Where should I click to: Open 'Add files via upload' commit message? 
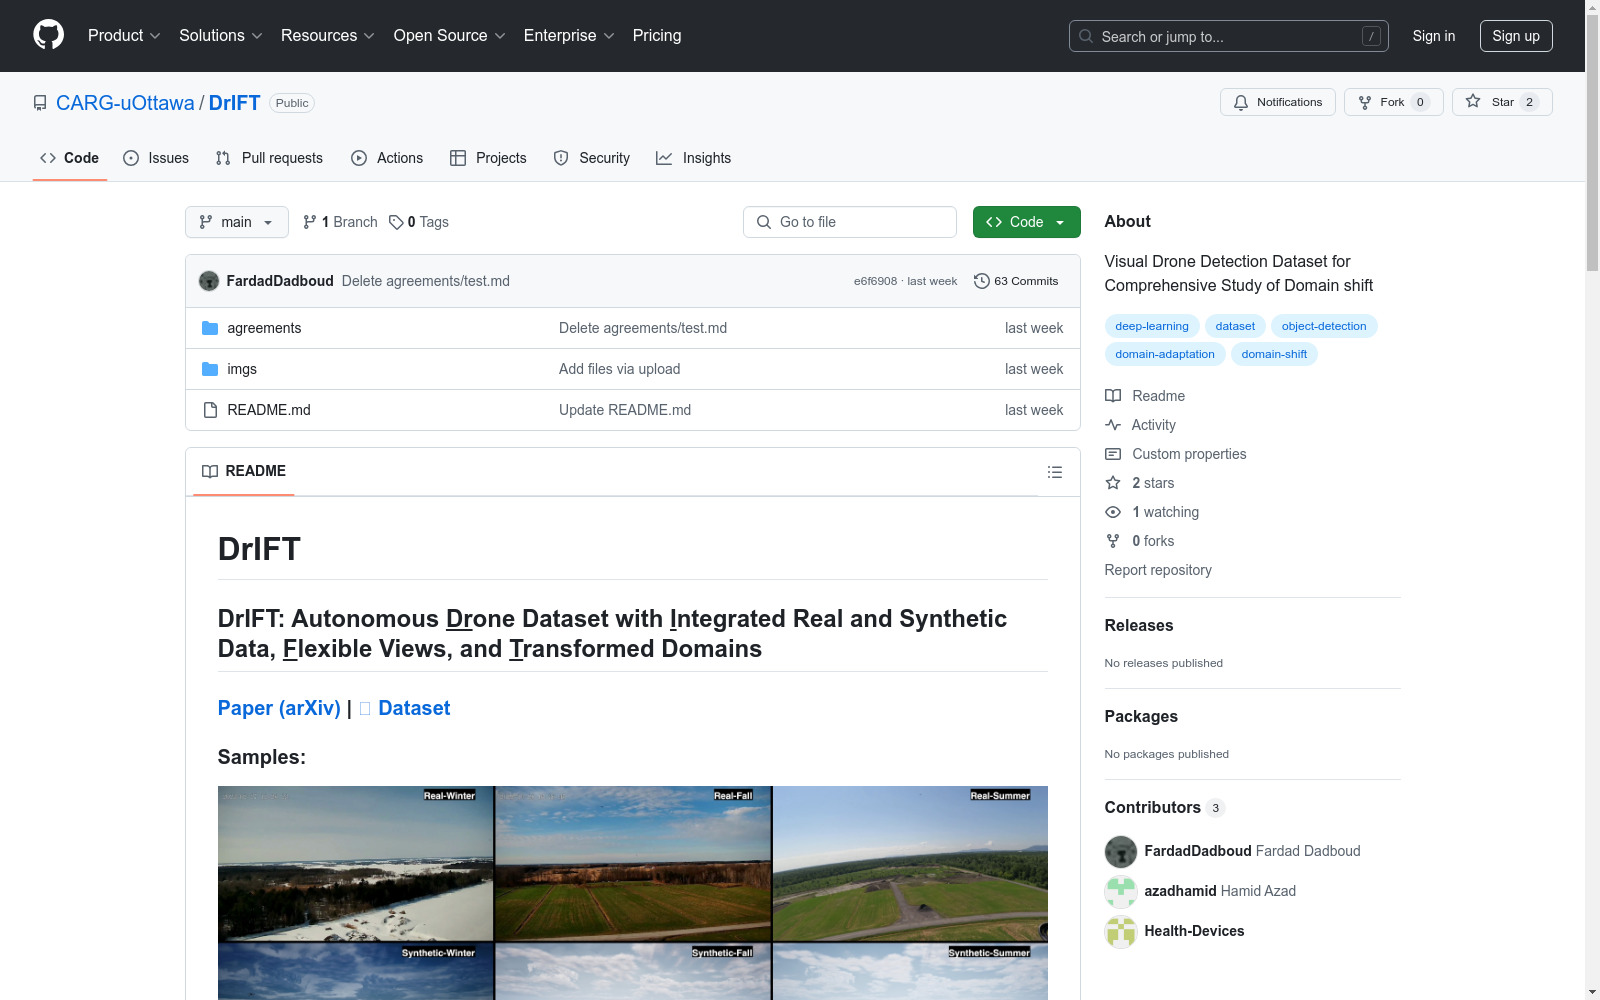pos(620,369)
